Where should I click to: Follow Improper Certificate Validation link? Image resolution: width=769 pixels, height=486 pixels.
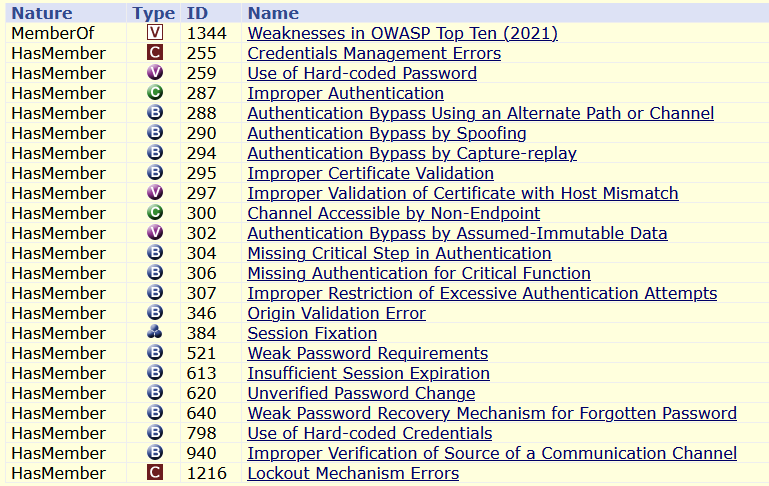370,173
